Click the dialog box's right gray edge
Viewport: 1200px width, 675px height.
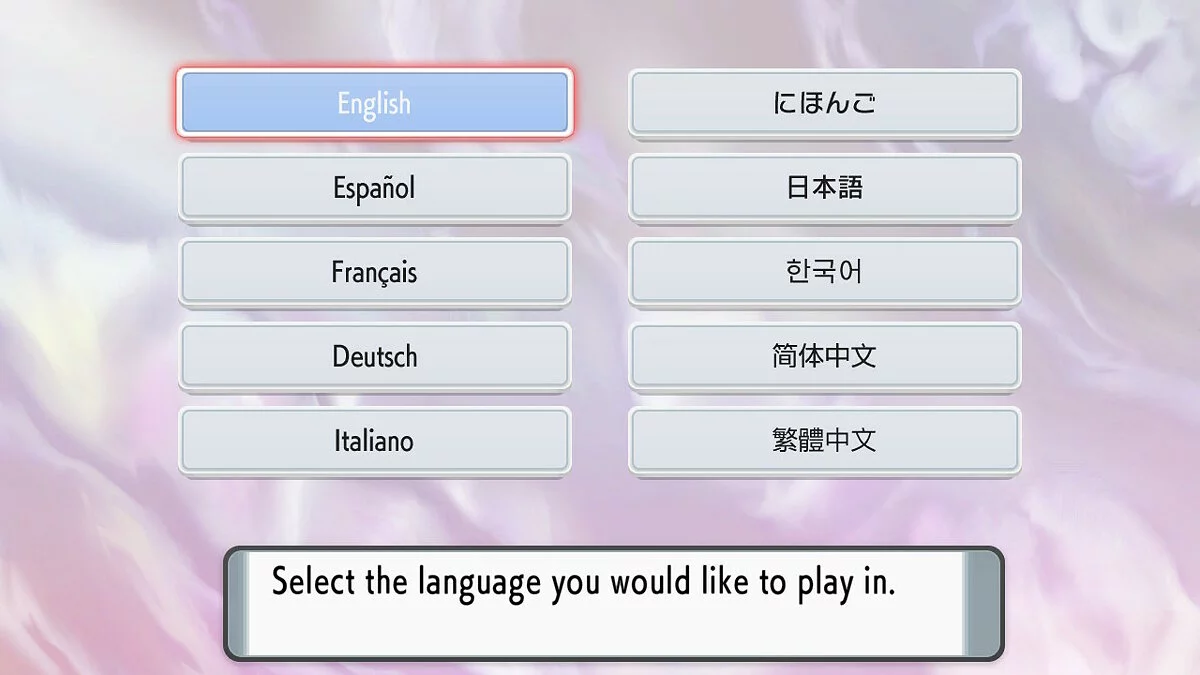tap(980, 603)
